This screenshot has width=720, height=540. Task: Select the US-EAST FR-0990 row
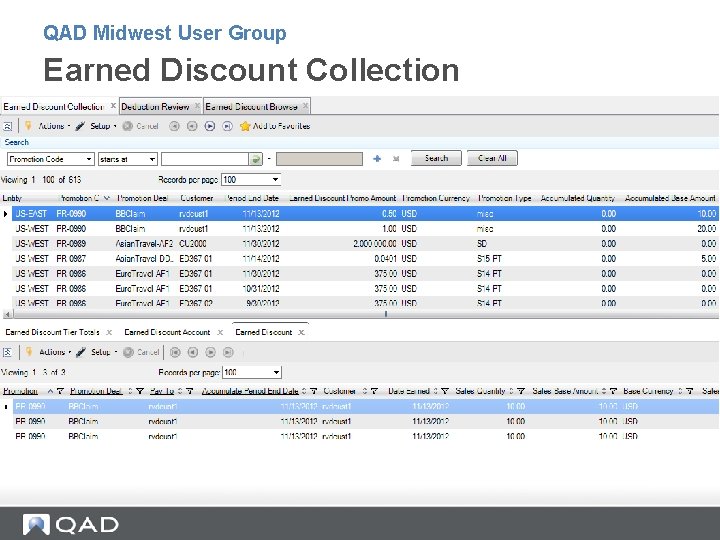click(365, 214)
